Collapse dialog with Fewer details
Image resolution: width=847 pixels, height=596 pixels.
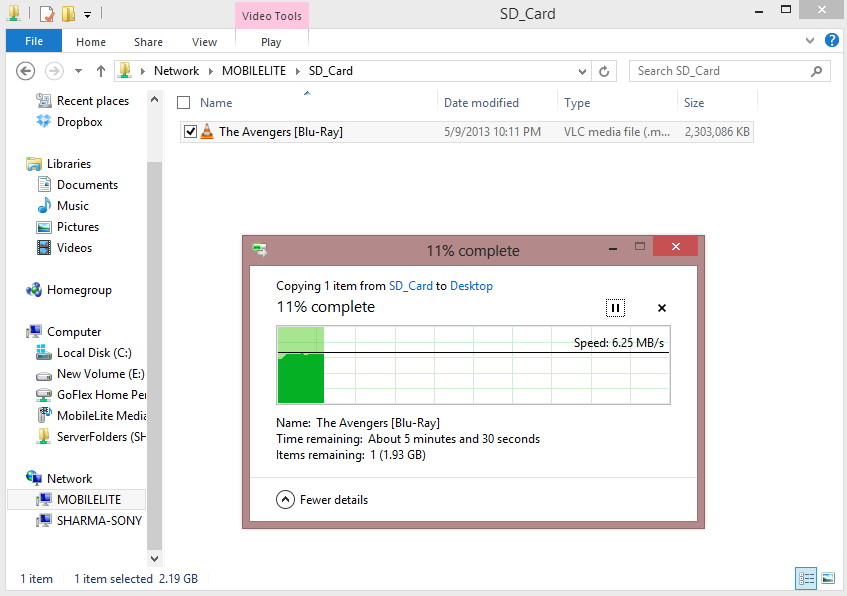click(285, 499)
